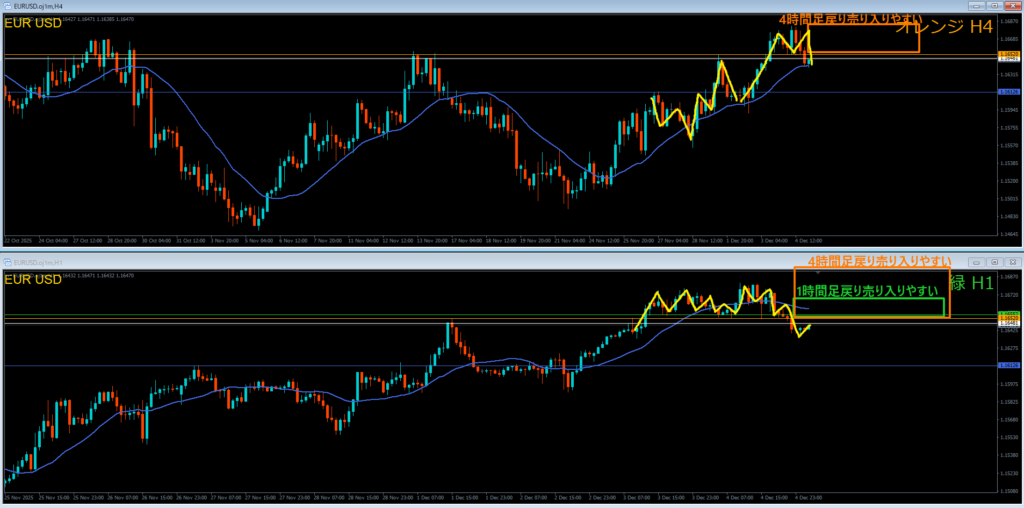Select the 'EUR USD' label on the H4 chart
1024x508 pixels.
click(33, 23)
